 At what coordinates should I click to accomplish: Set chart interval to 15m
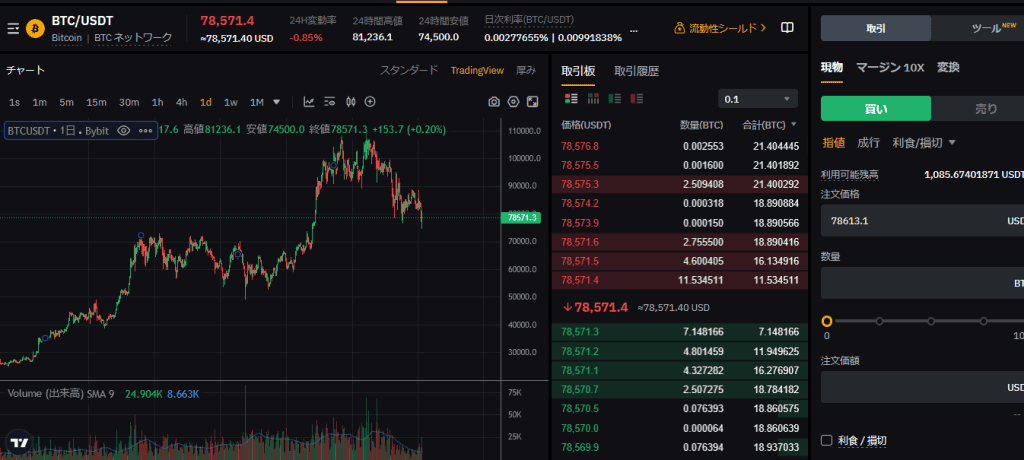pyautogui.click(x=96, y=103)
